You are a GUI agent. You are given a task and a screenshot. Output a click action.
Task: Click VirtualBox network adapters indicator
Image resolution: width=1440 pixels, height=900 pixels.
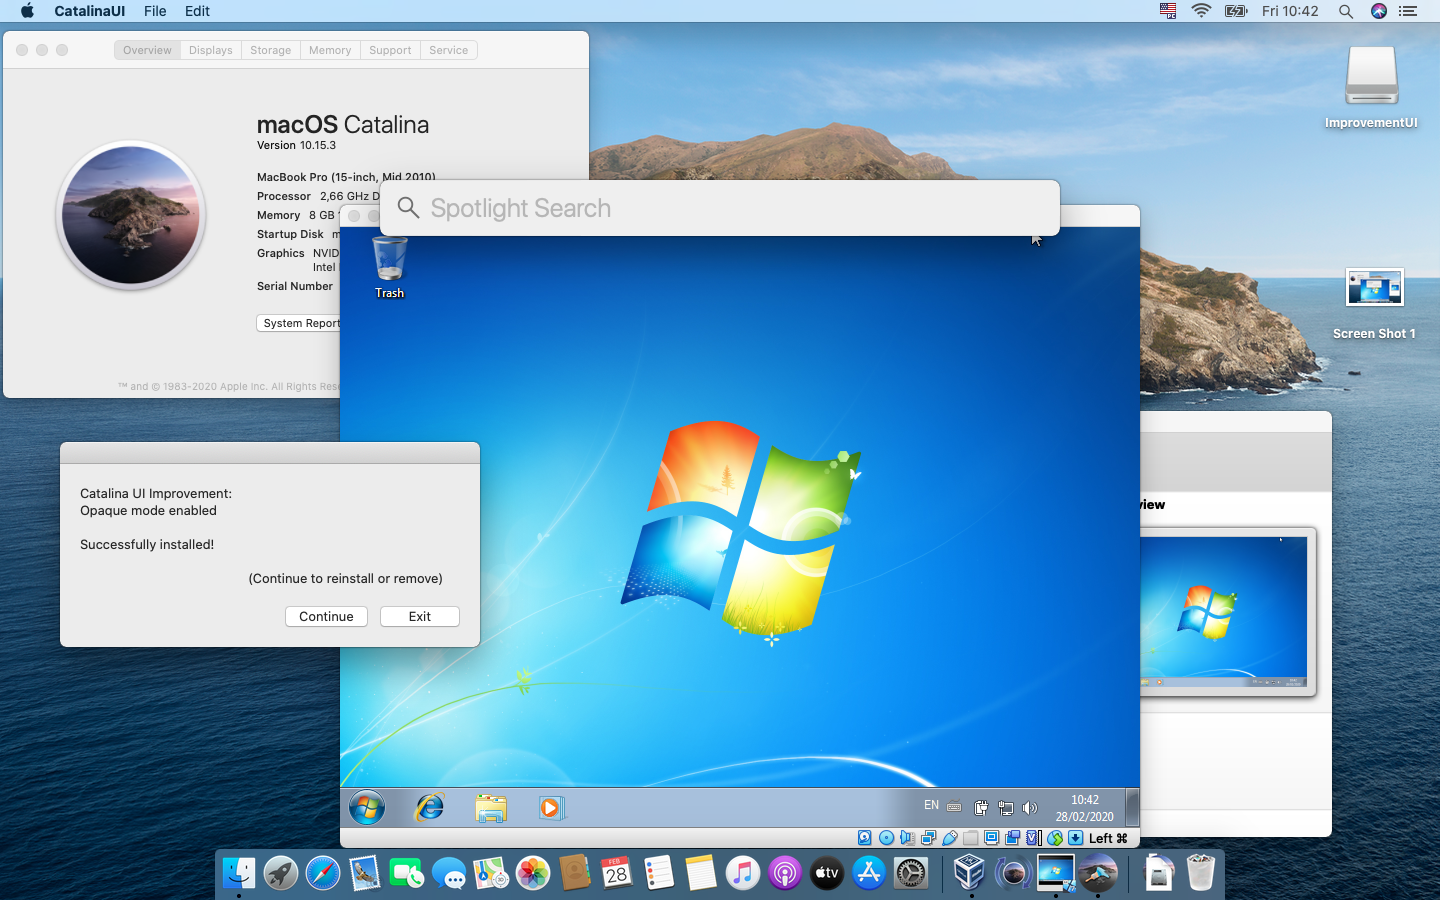[x=928, y=838]
